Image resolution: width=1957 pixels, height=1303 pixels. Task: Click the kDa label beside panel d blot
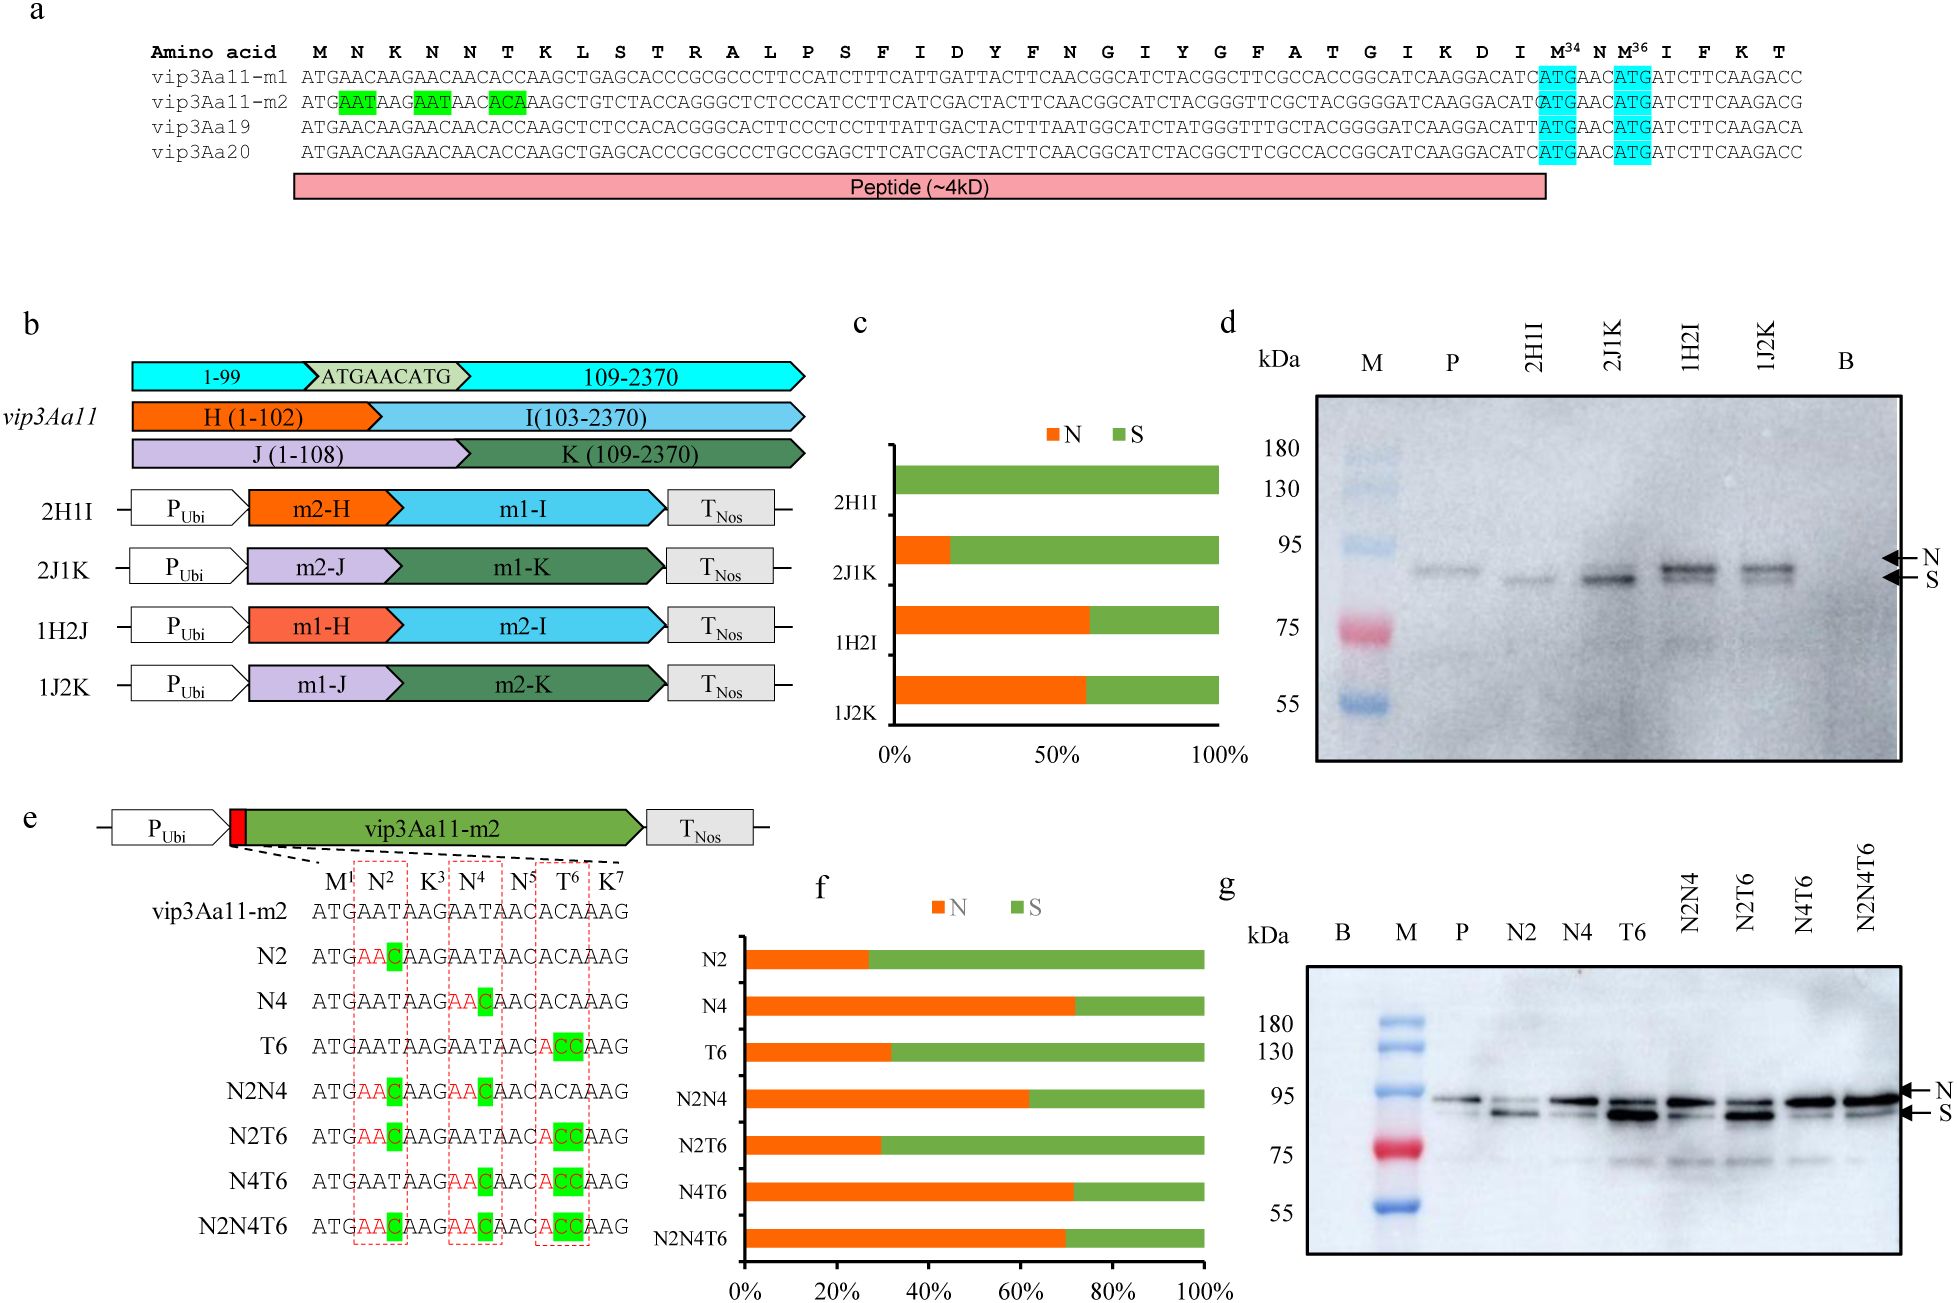pos(1279,359)
